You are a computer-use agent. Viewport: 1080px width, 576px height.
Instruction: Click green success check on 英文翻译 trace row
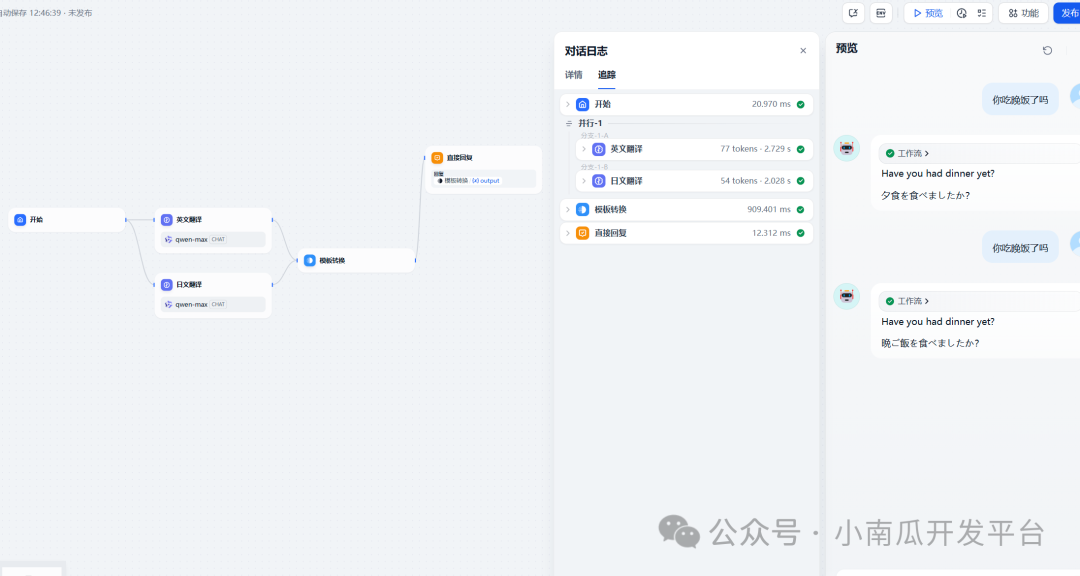pos(800,150)
